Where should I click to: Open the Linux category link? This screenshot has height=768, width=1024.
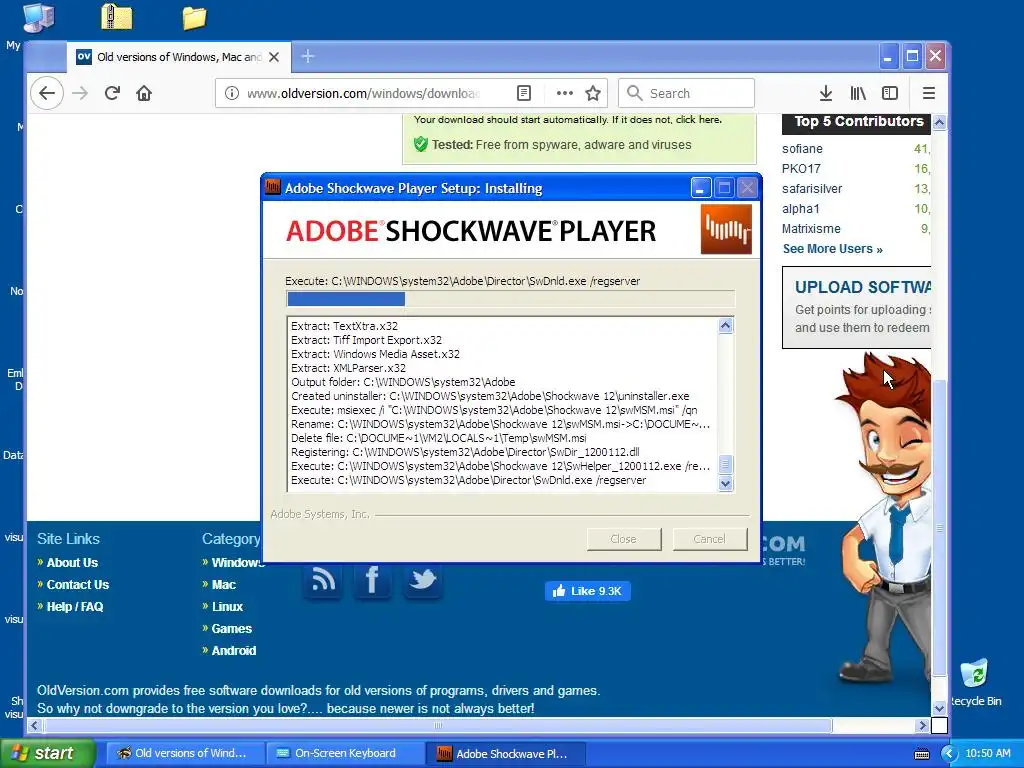[227, 607]
